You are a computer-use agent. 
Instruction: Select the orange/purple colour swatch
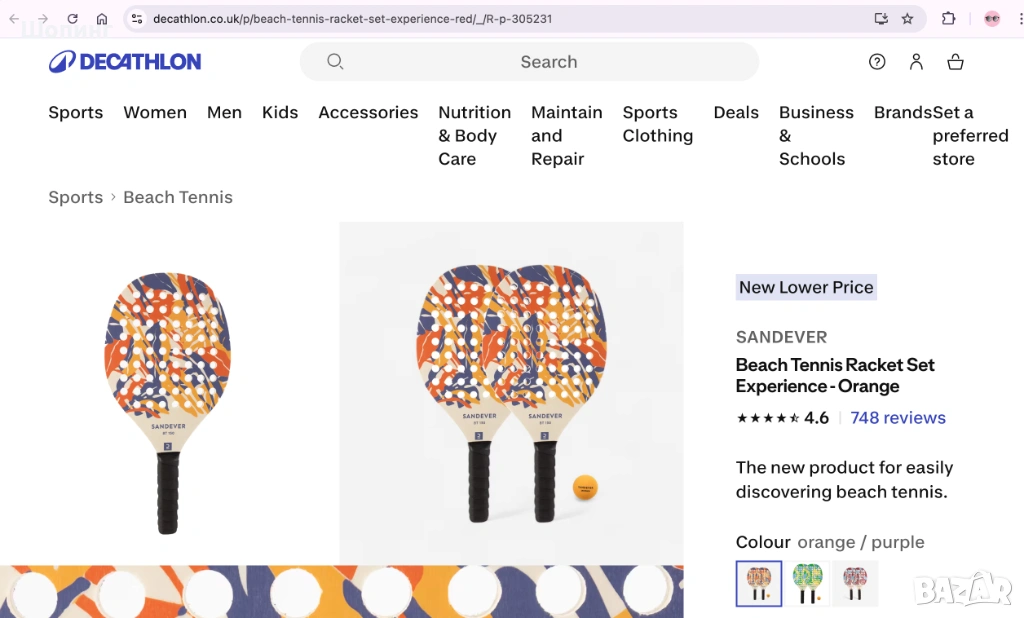(759, 583)
